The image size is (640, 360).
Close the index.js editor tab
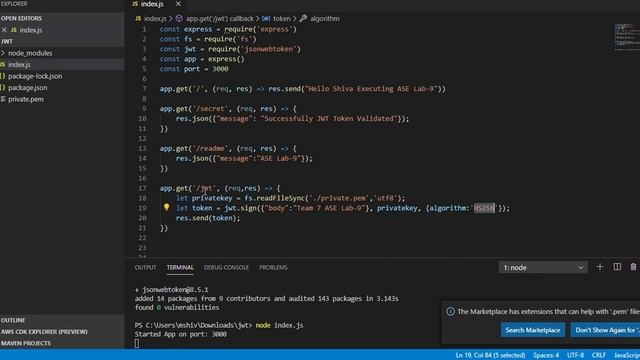(x=178, y=4)
